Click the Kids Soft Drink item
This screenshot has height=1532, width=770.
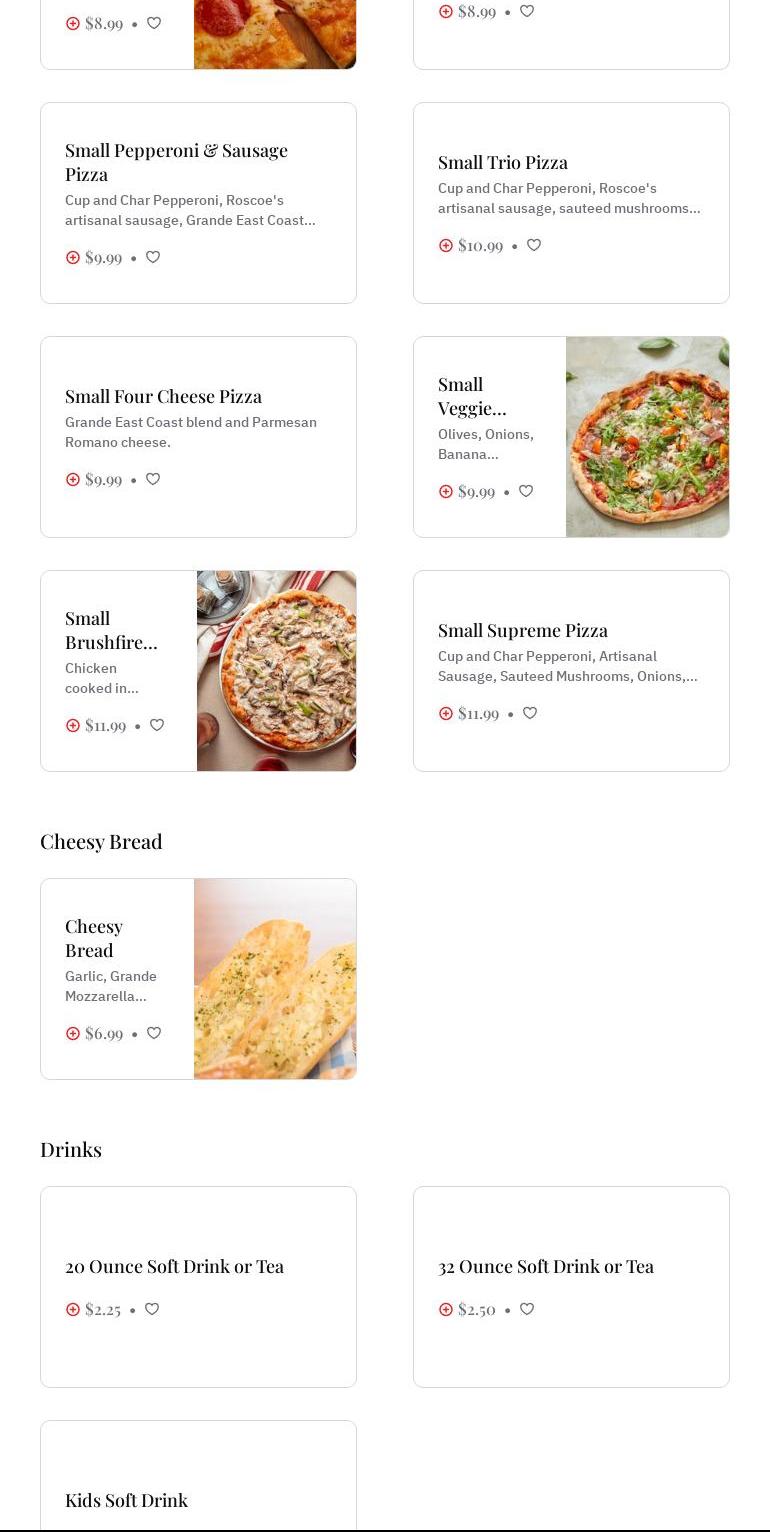pyautogui.click(x=127, y=1500)
